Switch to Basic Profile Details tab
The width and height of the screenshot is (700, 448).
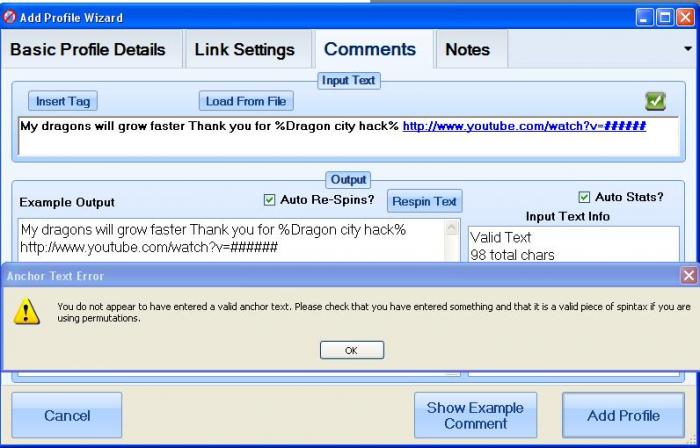[x=88, y=49]
